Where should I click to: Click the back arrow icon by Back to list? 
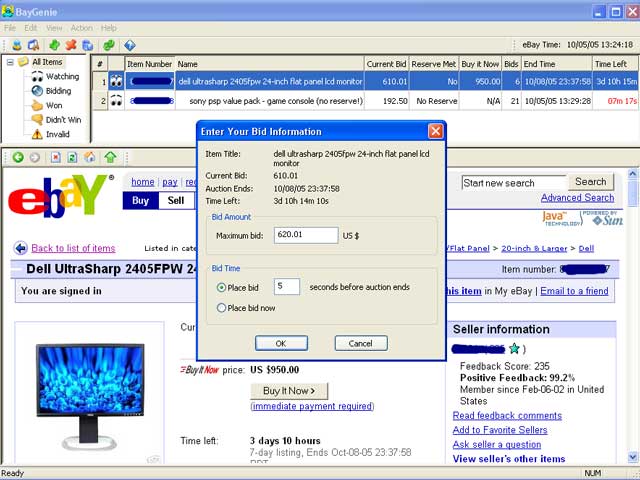pyautogui.click(x=20, y=248)
